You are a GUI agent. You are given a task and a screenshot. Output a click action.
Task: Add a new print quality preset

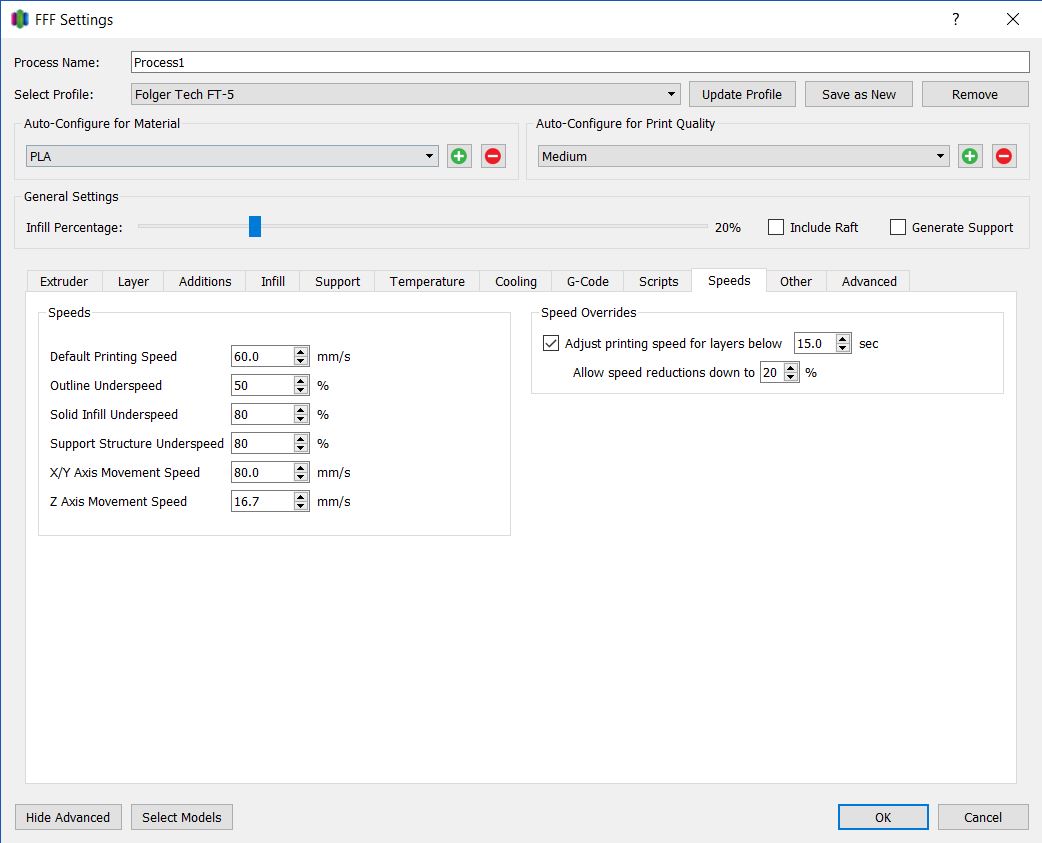pyautogui.click(x=970, y=156)
